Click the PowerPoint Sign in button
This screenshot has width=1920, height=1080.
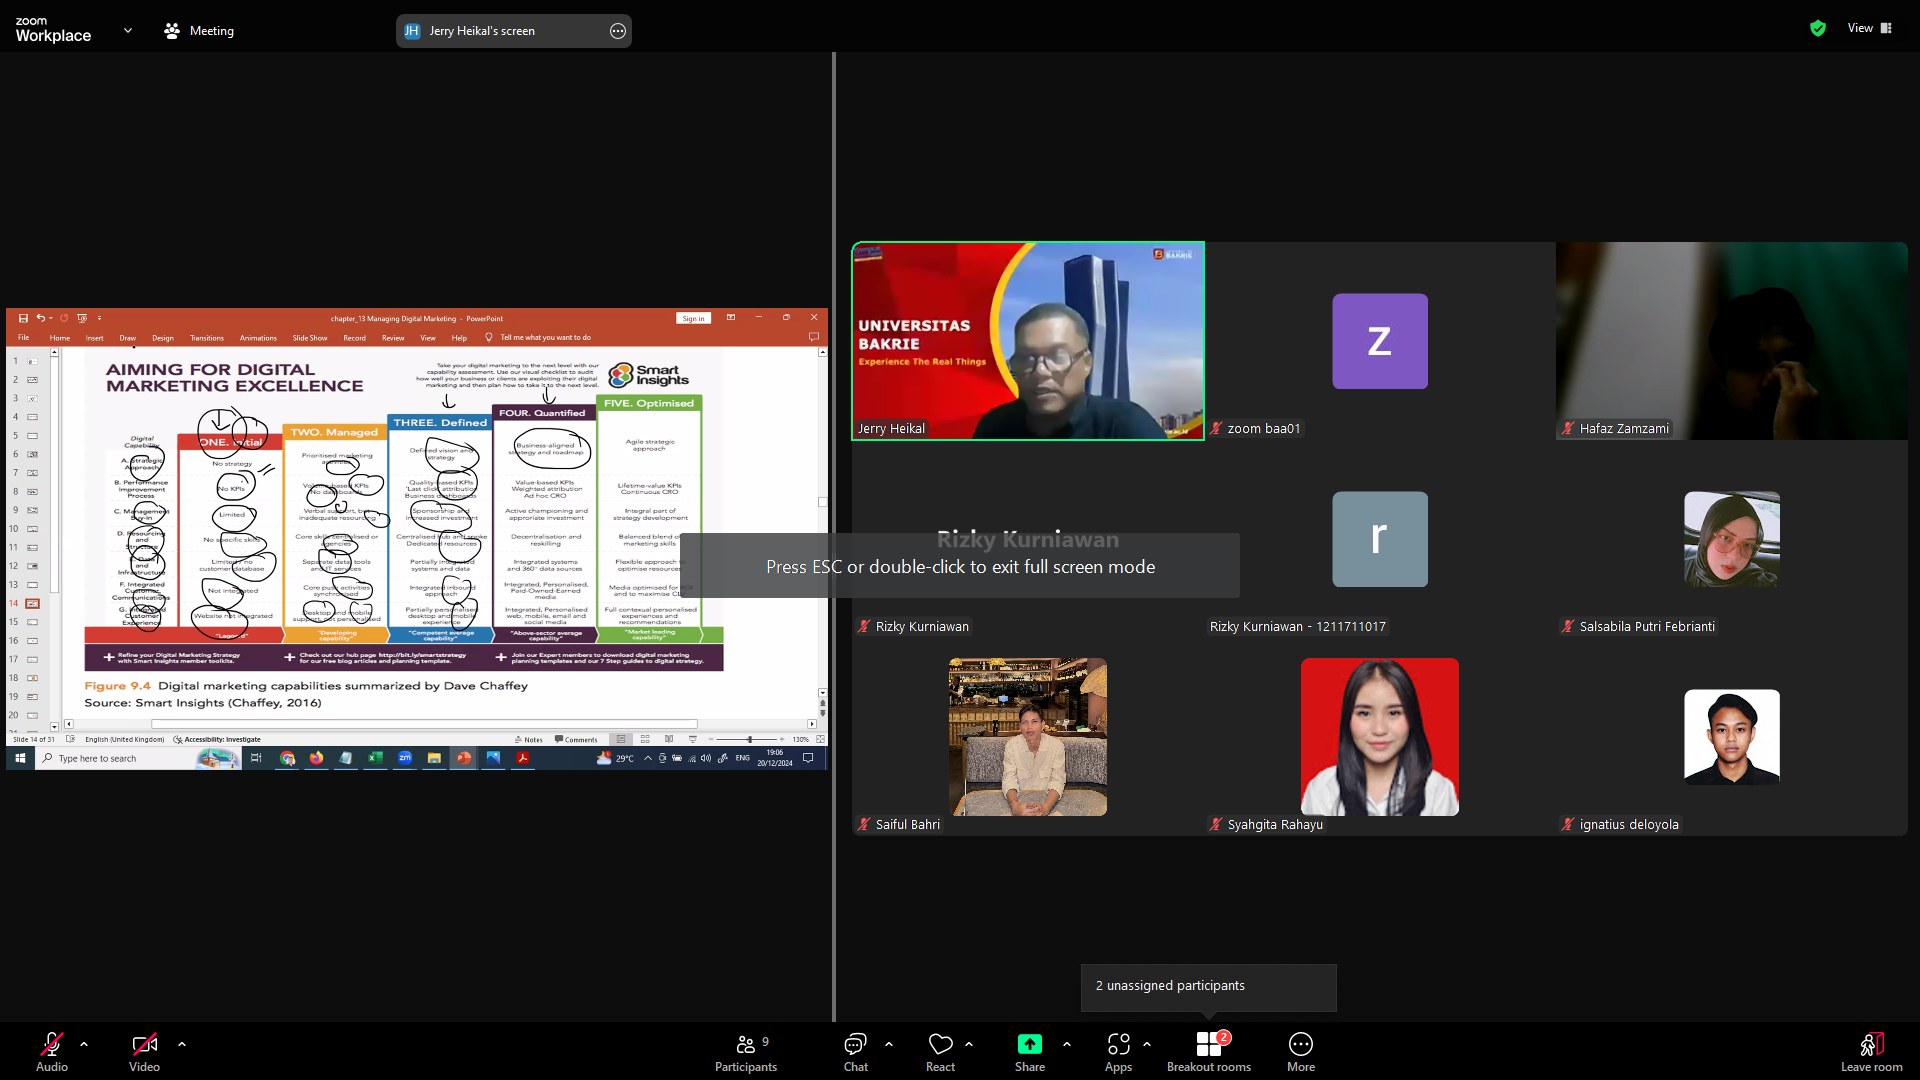tap(694, 318)
